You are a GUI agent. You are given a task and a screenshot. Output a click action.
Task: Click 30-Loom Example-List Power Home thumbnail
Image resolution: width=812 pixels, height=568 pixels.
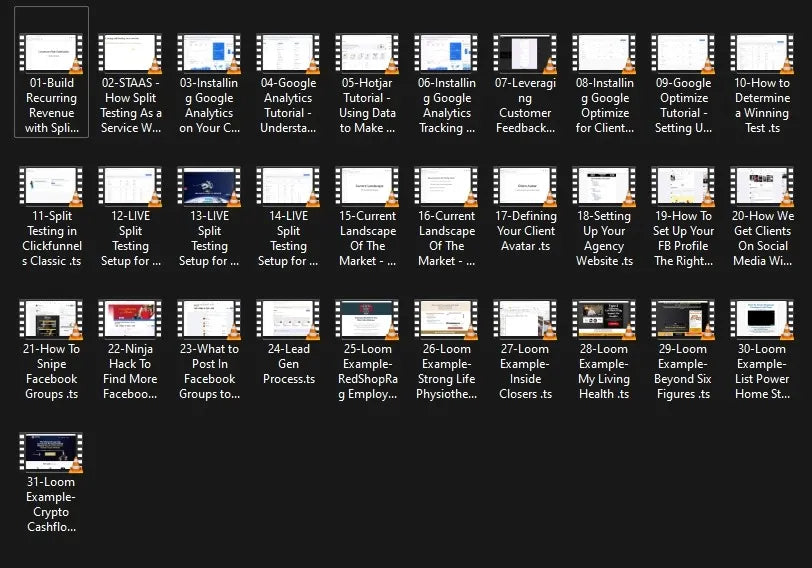(x=762, y=320)
